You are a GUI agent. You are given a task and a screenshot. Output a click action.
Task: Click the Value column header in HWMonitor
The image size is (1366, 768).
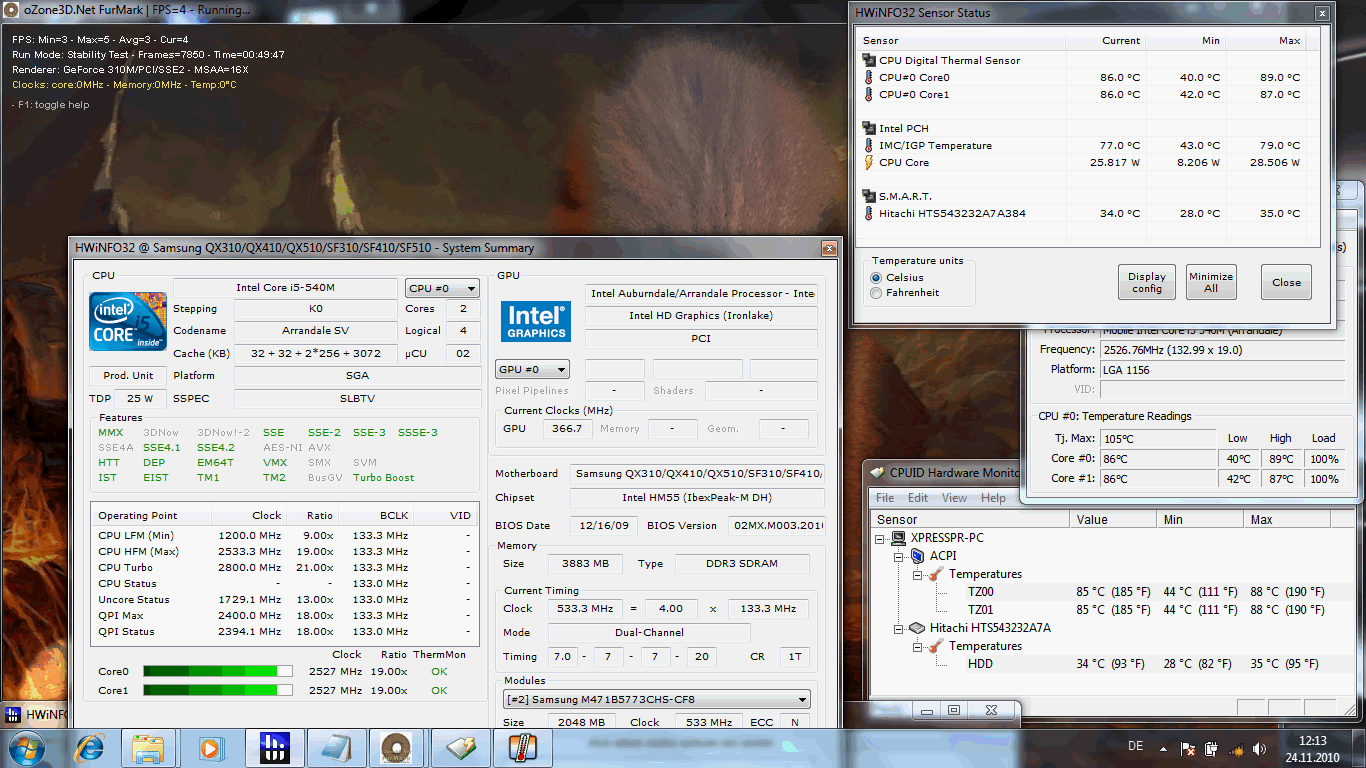1113,520
